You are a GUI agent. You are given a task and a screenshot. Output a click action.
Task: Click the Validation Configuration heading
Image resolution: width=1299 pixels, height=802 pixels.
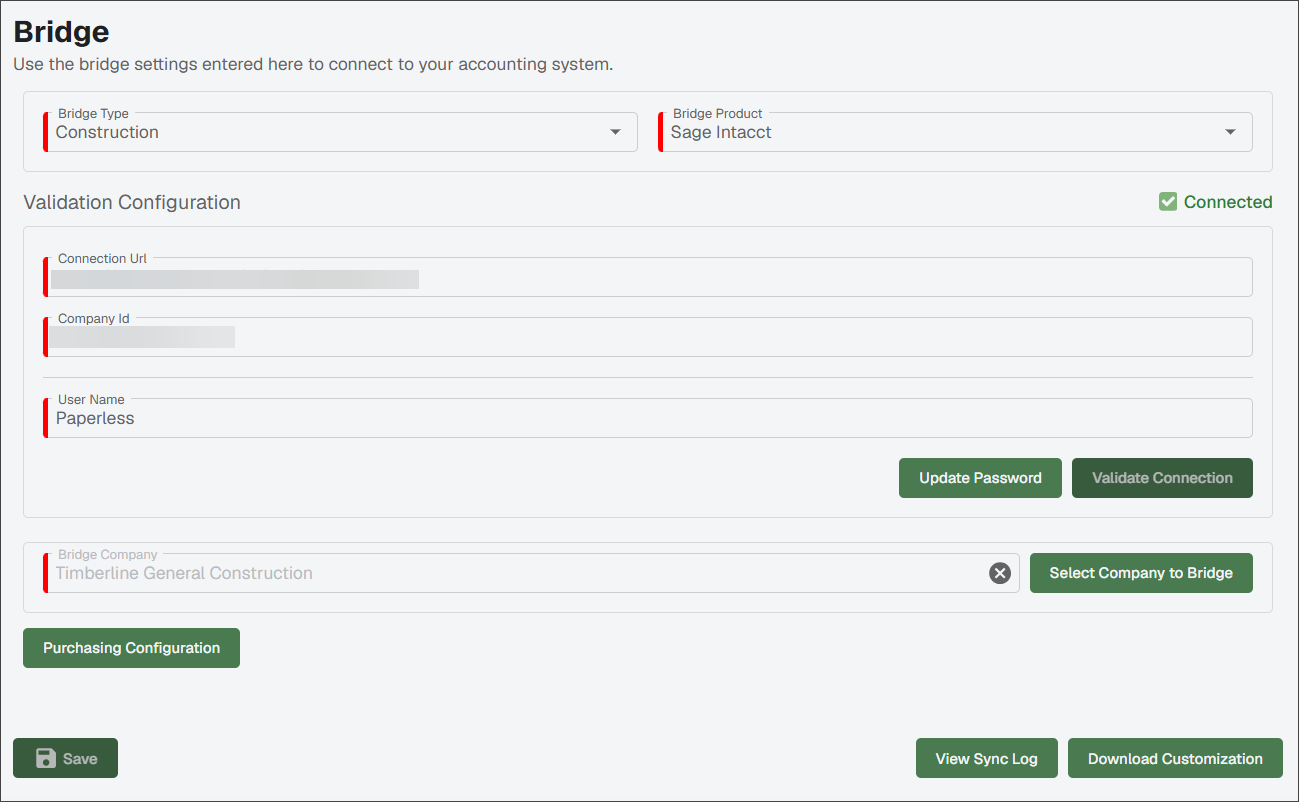(132, 202)
